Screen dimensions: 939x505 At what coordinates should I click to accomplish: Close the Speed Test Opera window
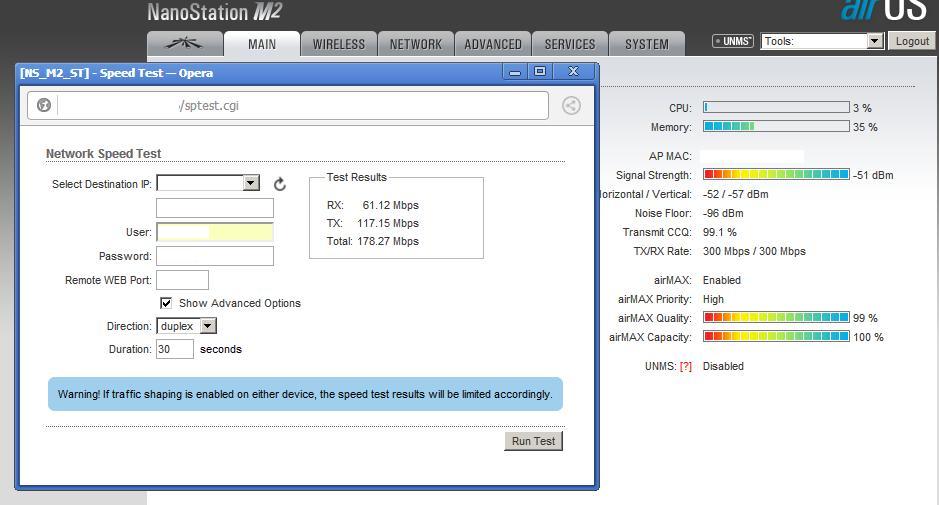click(x=574, y=72)
